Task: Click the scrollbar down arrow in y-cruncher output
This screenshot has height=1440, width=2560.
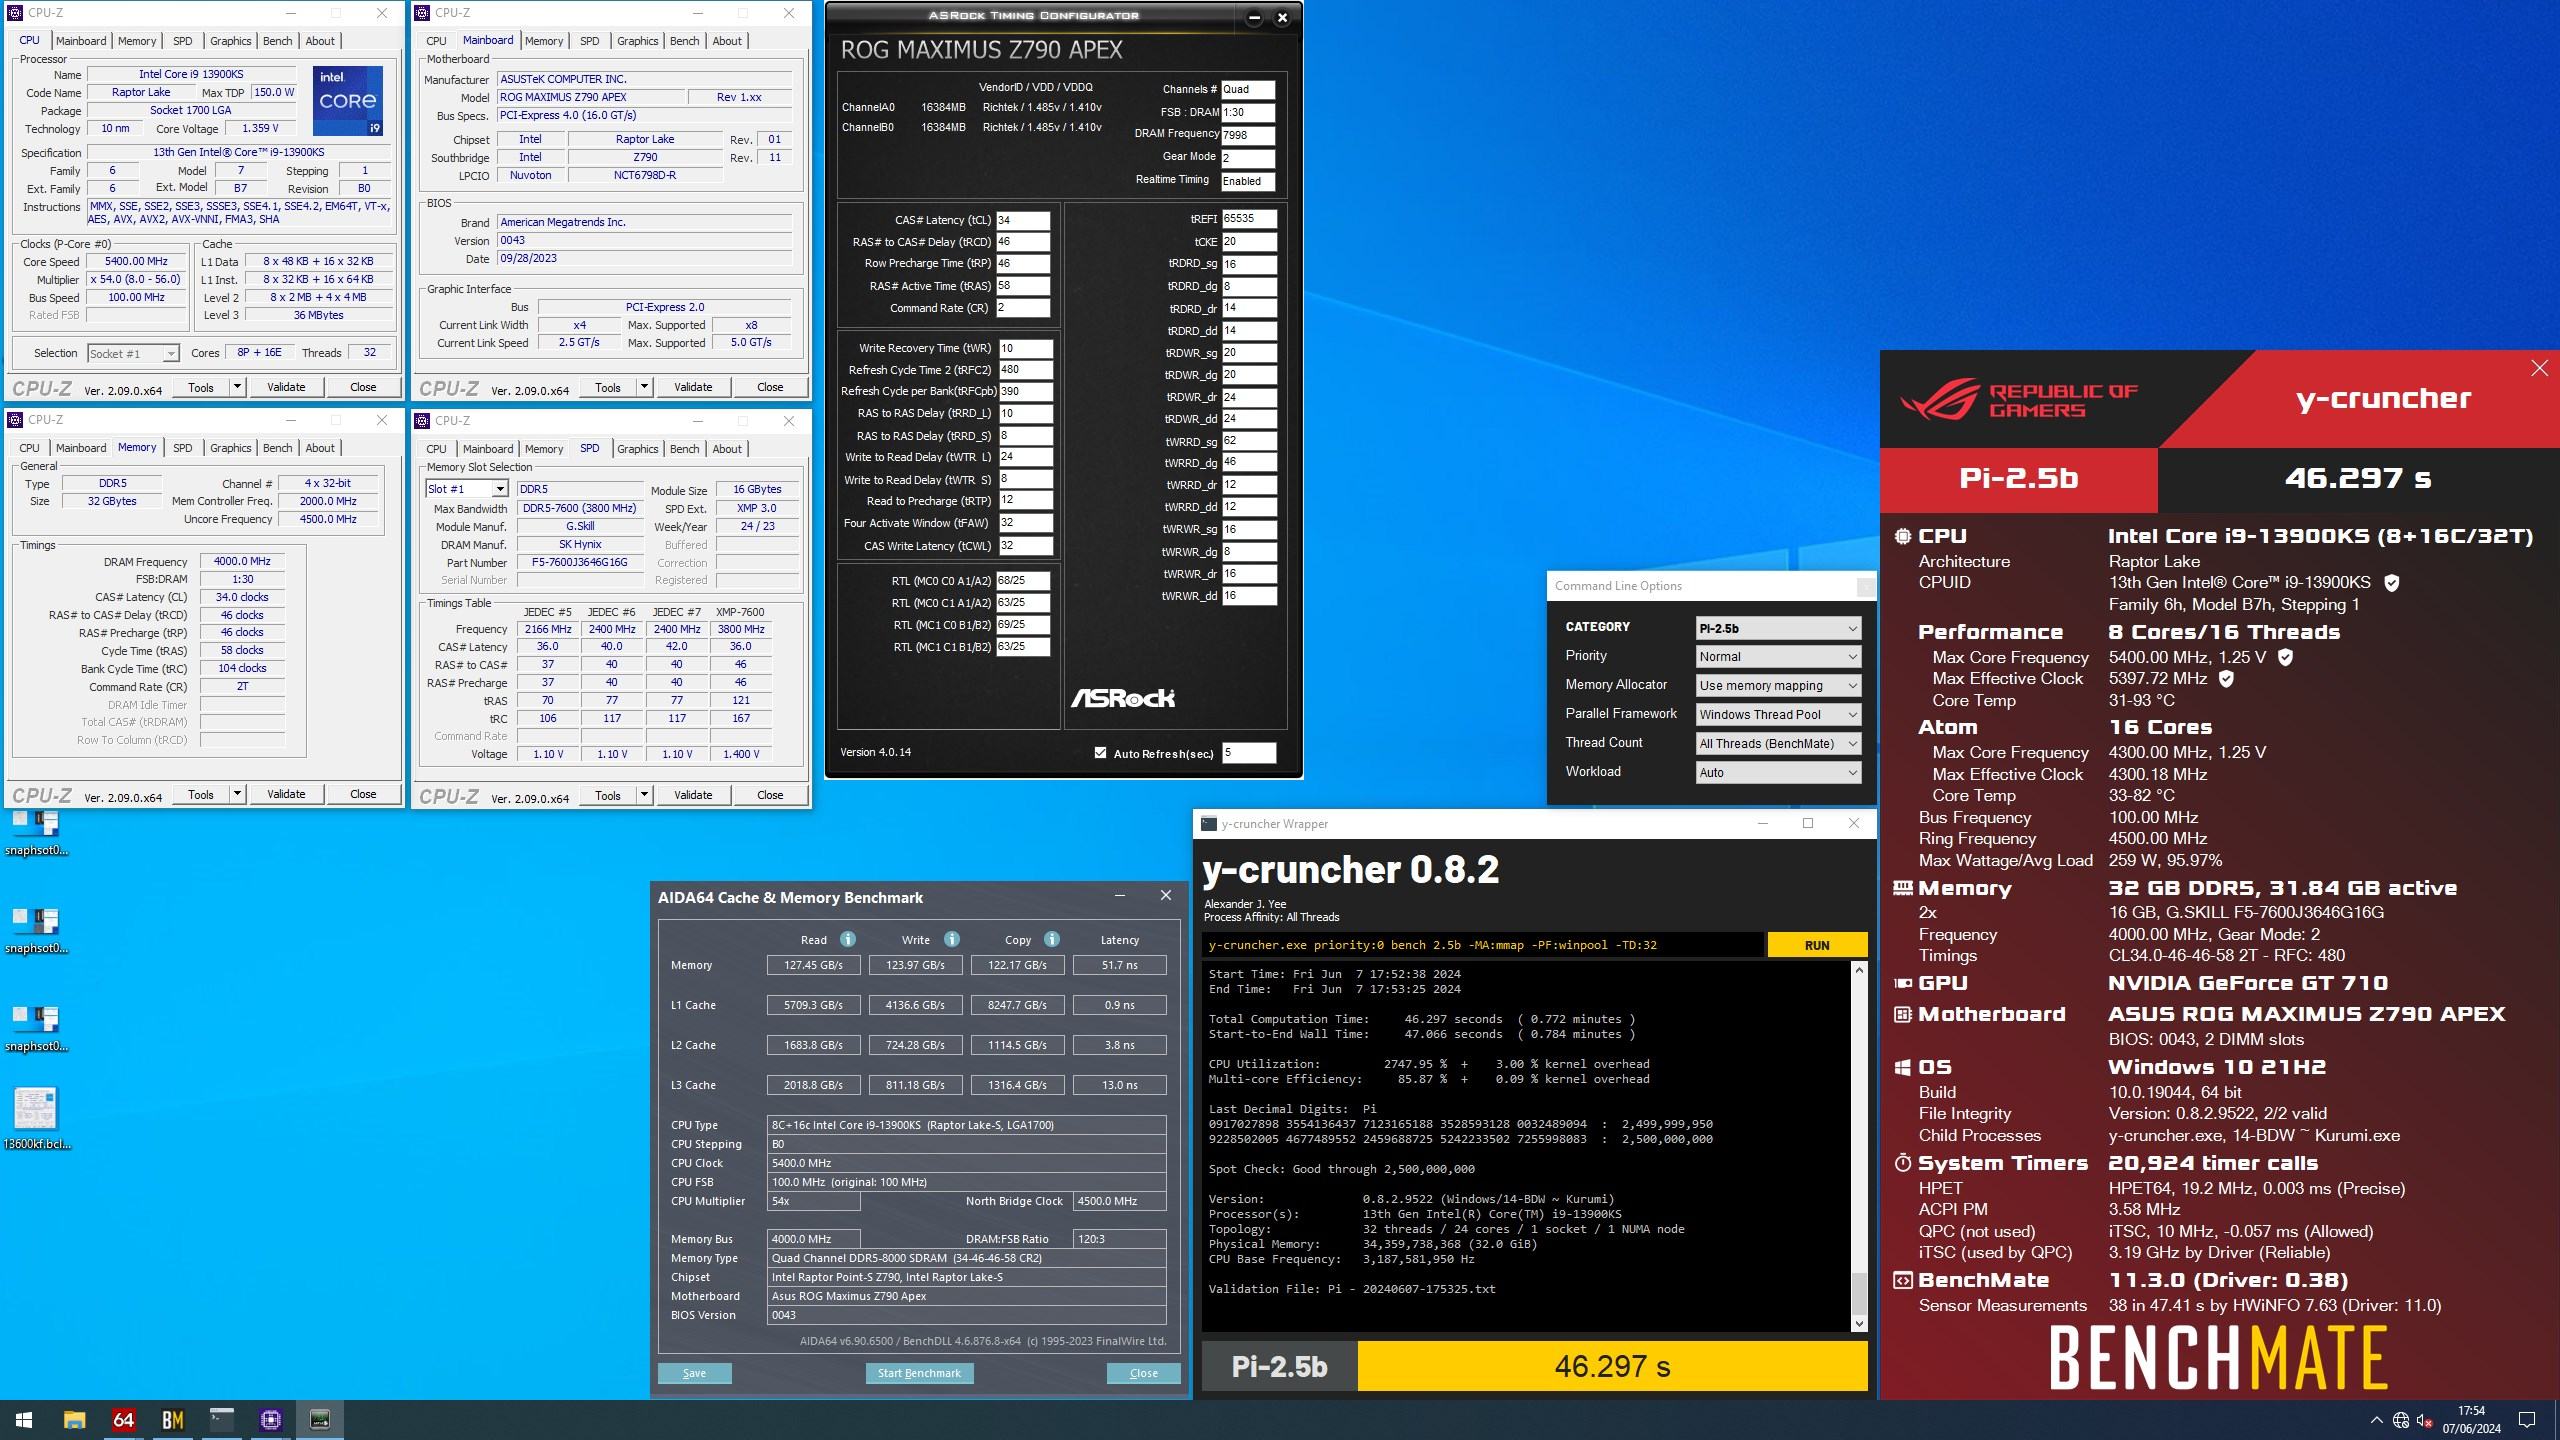Action: (x=1859, y=1323)
